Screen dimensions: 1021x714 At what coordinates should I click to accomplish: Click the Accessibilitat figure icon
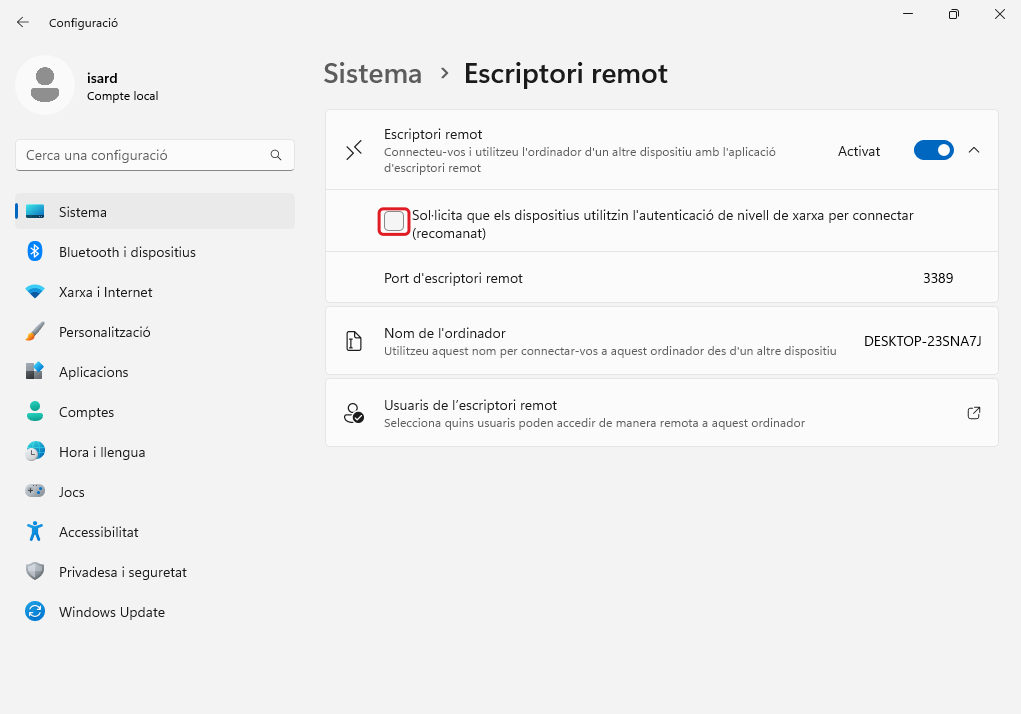[x=35, y=532]
